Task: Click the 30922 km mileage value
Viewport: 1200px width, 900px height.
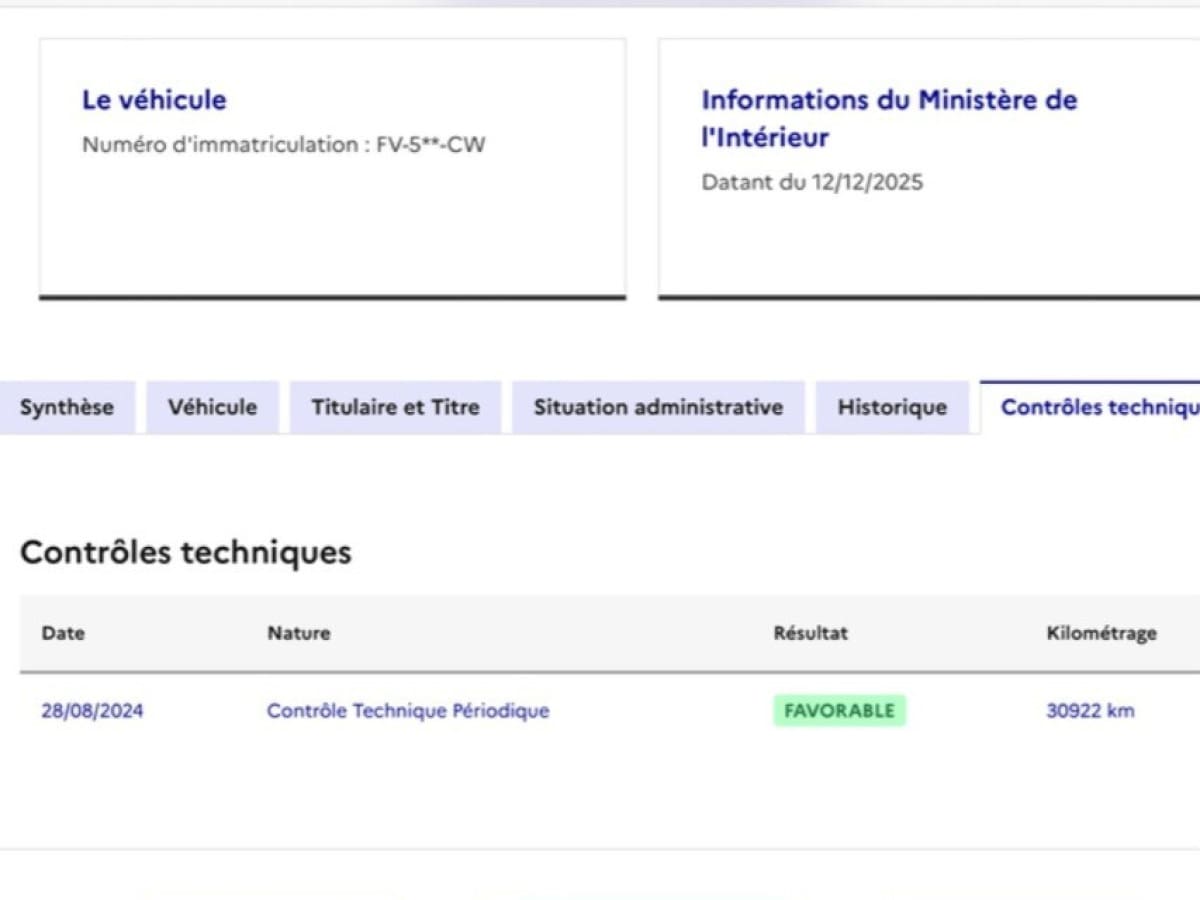Action: tap(1090, 711)
